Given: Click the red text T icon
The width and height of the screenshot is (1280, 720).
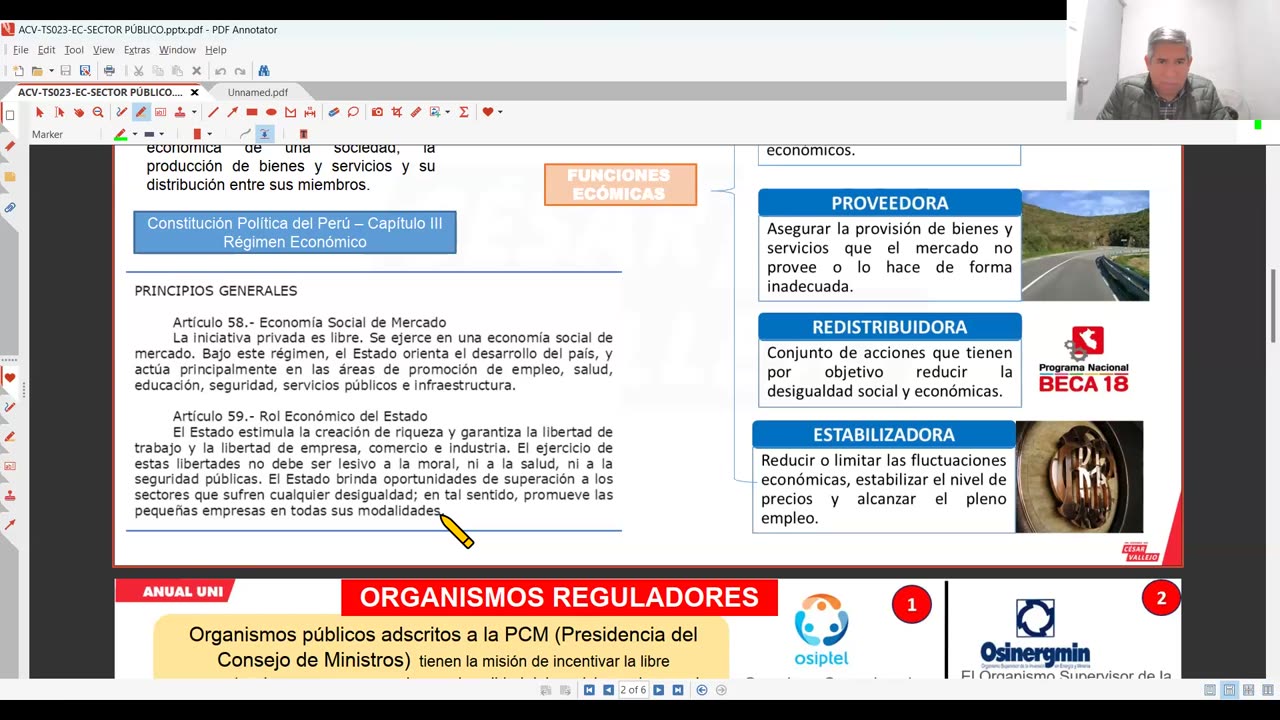Looking at the screenshot, I should click(x=303, y=134).
